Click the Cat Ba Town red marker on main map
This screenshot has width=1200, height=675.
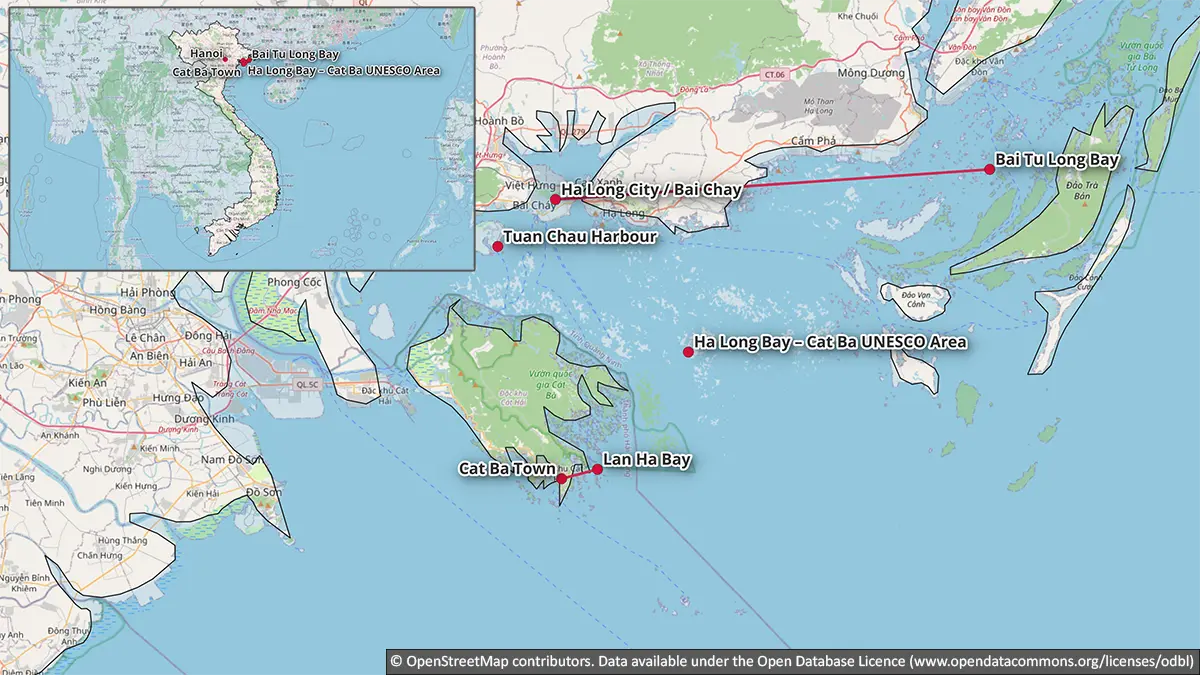[562, 478]
